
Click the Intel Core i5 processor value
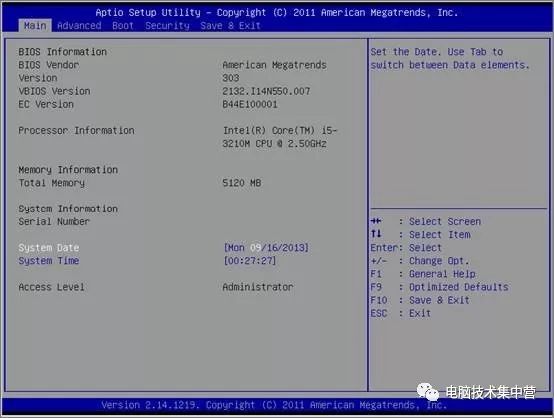[280, 137]
